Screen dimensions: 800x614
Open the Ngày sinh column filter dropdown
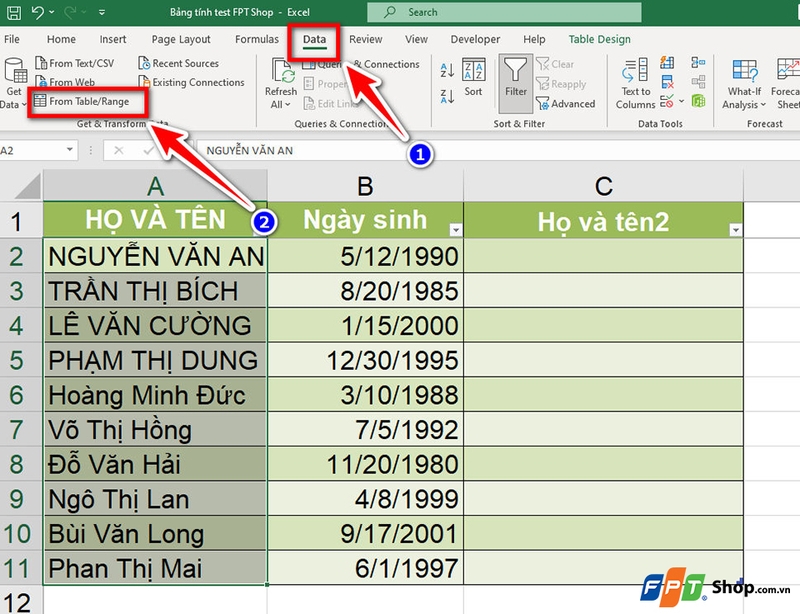[455, 228]
